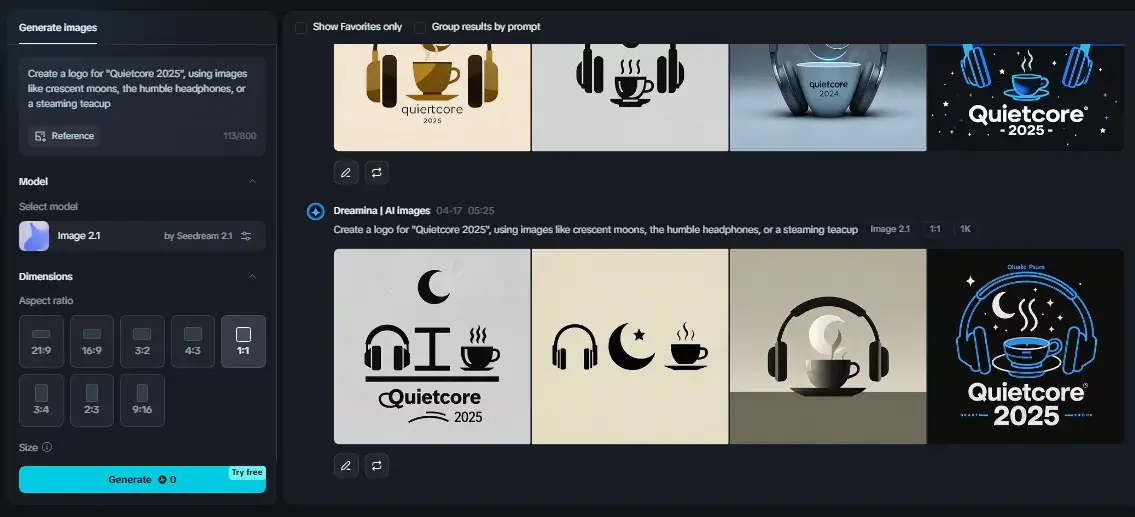Open model settings sliders icon
The width and height of the screenshot is (1135, 517).
click(x=246, y=236)
